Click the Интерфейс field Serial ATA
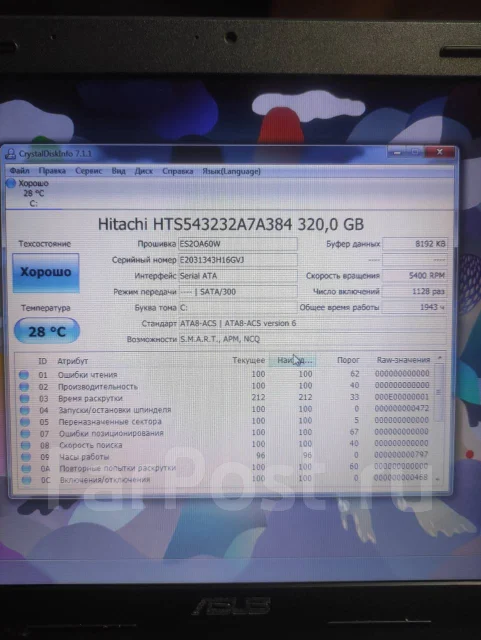 click(x=238, y=276)
